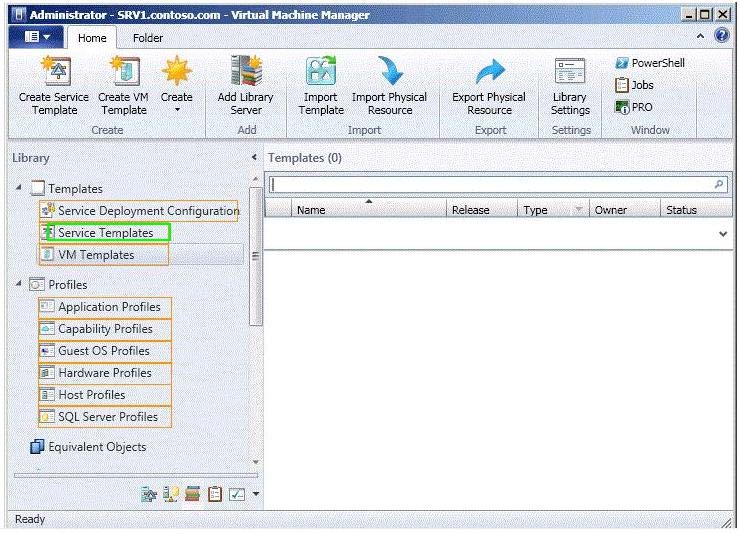This screenshot has height=534, width=740.
Task: Open the Jobs window
Action: (x=634, y=85)
